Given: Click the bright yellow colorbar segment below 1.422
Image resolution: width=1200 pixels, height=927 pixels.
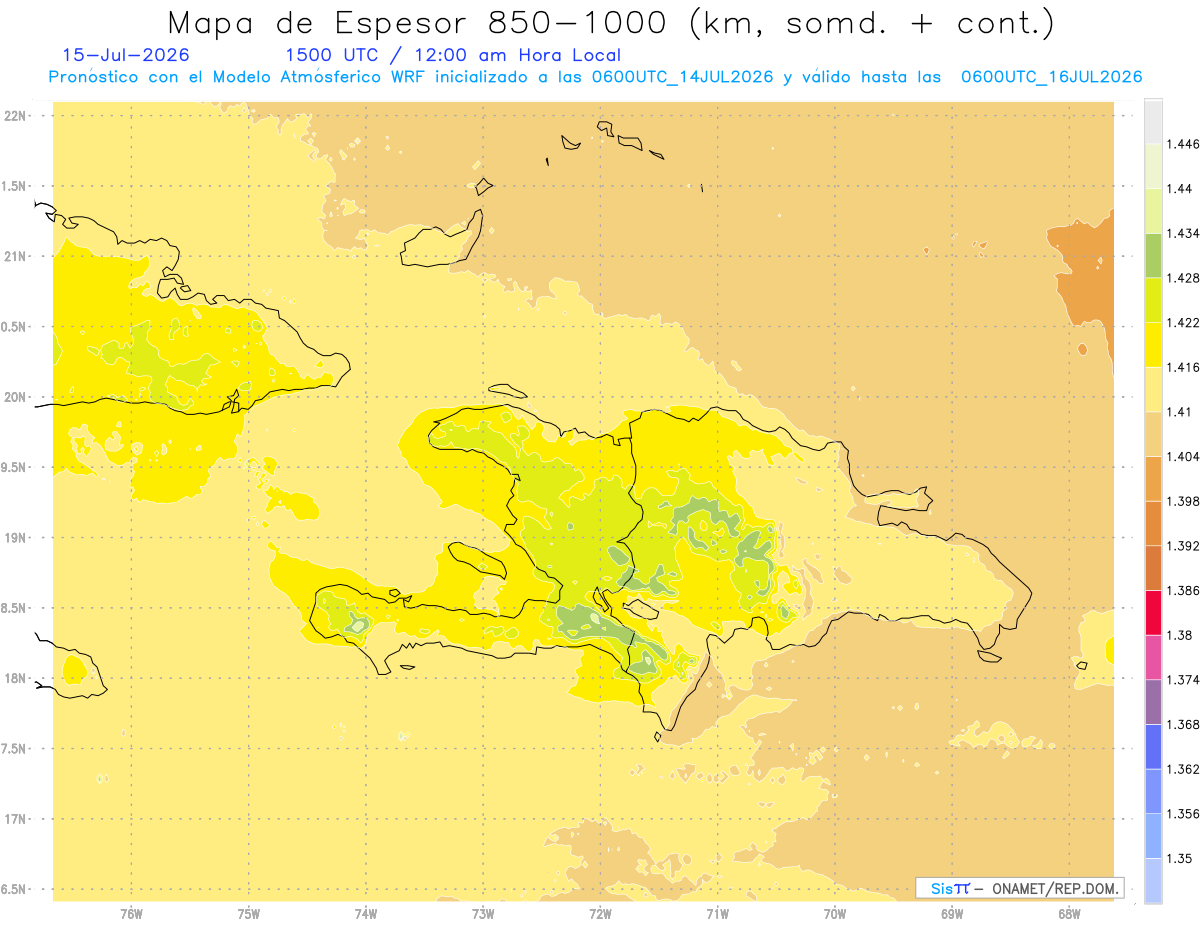Looking at the screenshot, I should 1153,345.
